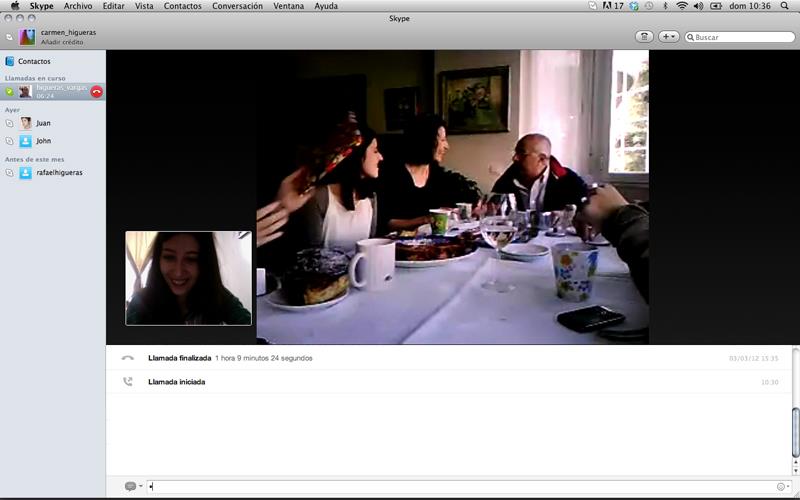Open the emoticon picker dropdown
The image size is (800, 500).
(x=783, y=486)
